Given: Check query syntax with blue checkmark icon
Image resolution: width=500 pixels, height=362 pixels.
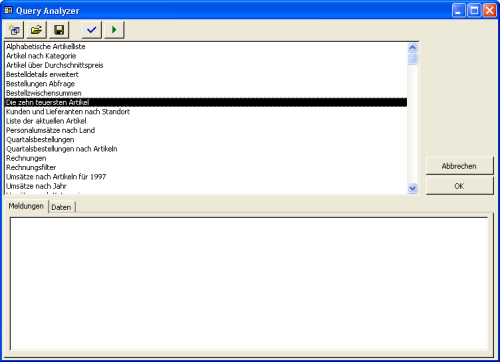Looking at the screenshot, I should click(92, 30).
